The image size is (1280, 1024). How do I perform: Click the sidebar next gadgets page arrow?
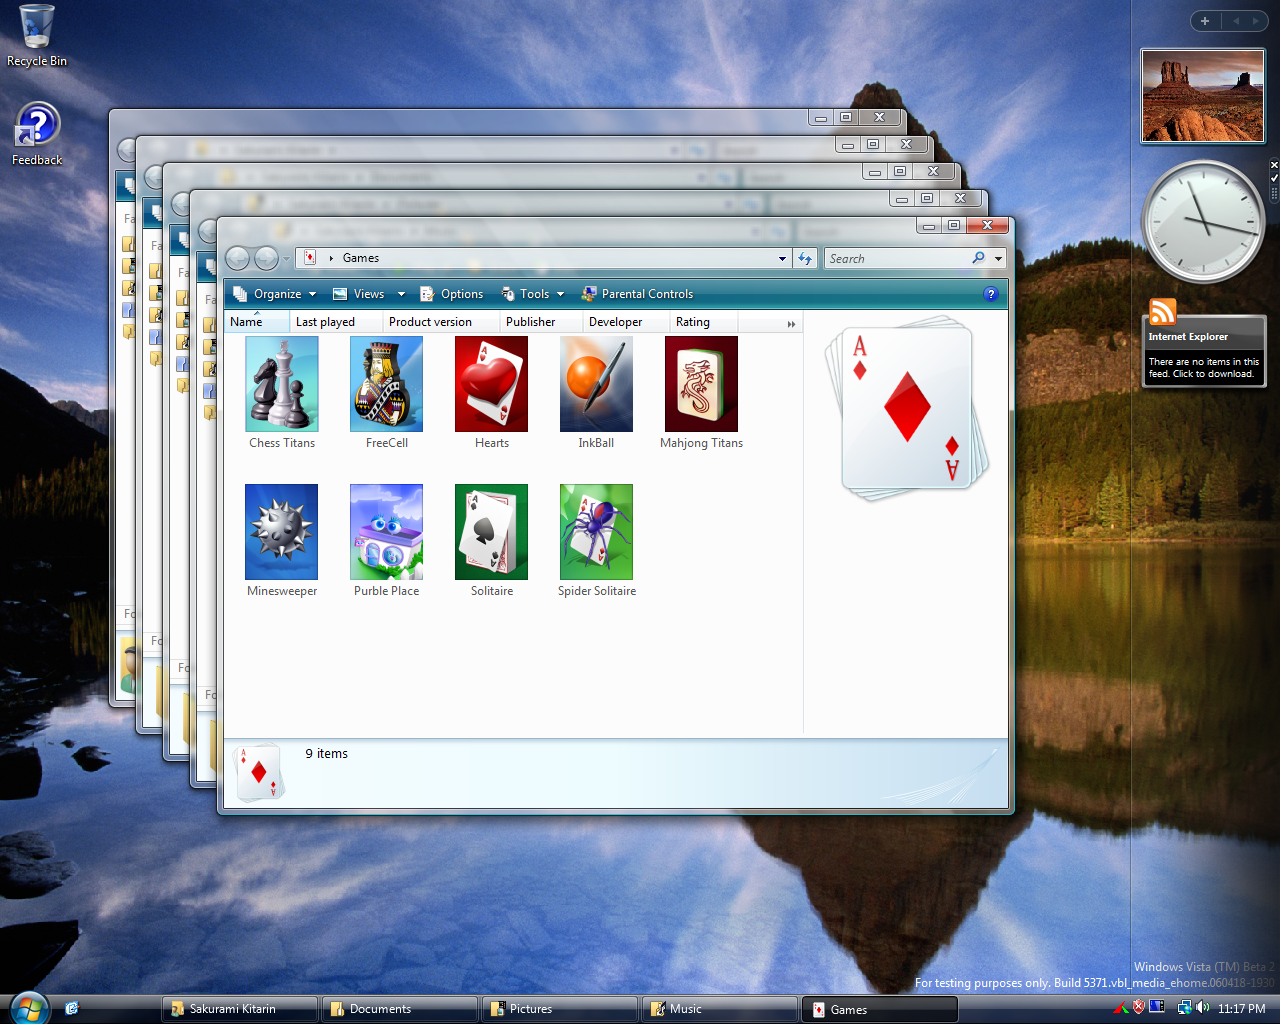click(x=1254, y=21)
